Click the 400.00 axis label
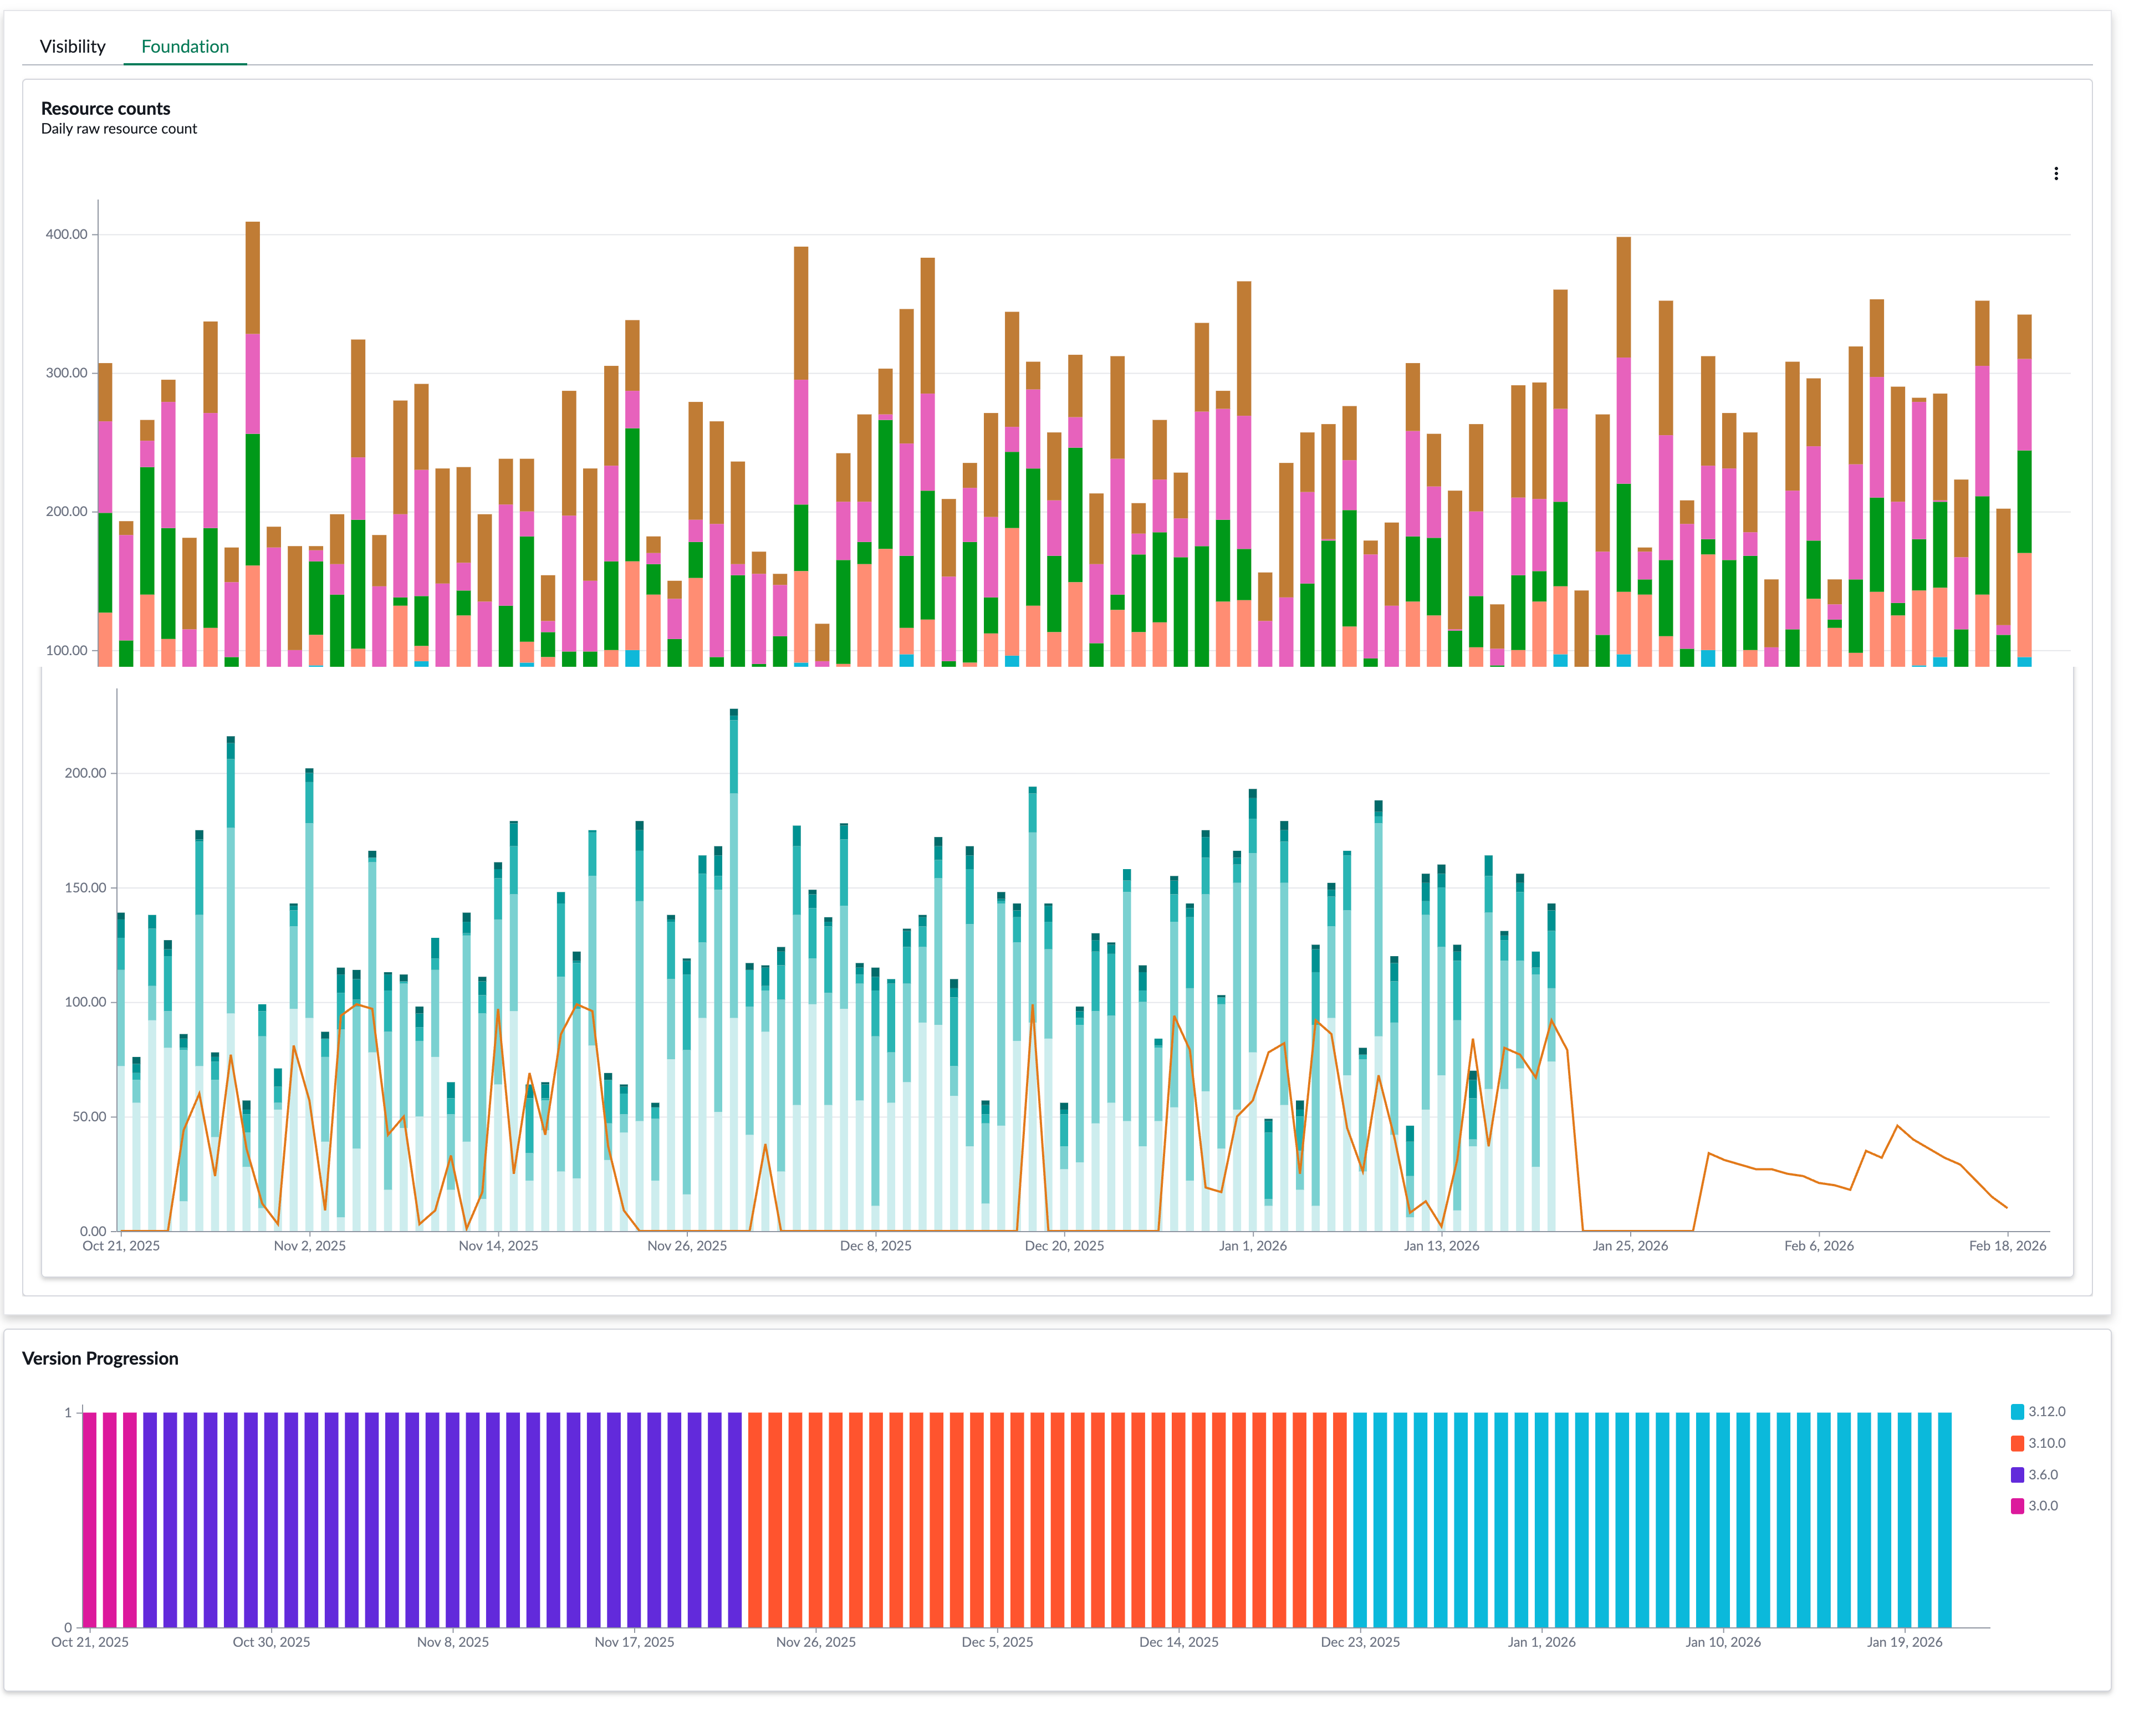Screen dimensions: 2134x1736 click(66, 235)
